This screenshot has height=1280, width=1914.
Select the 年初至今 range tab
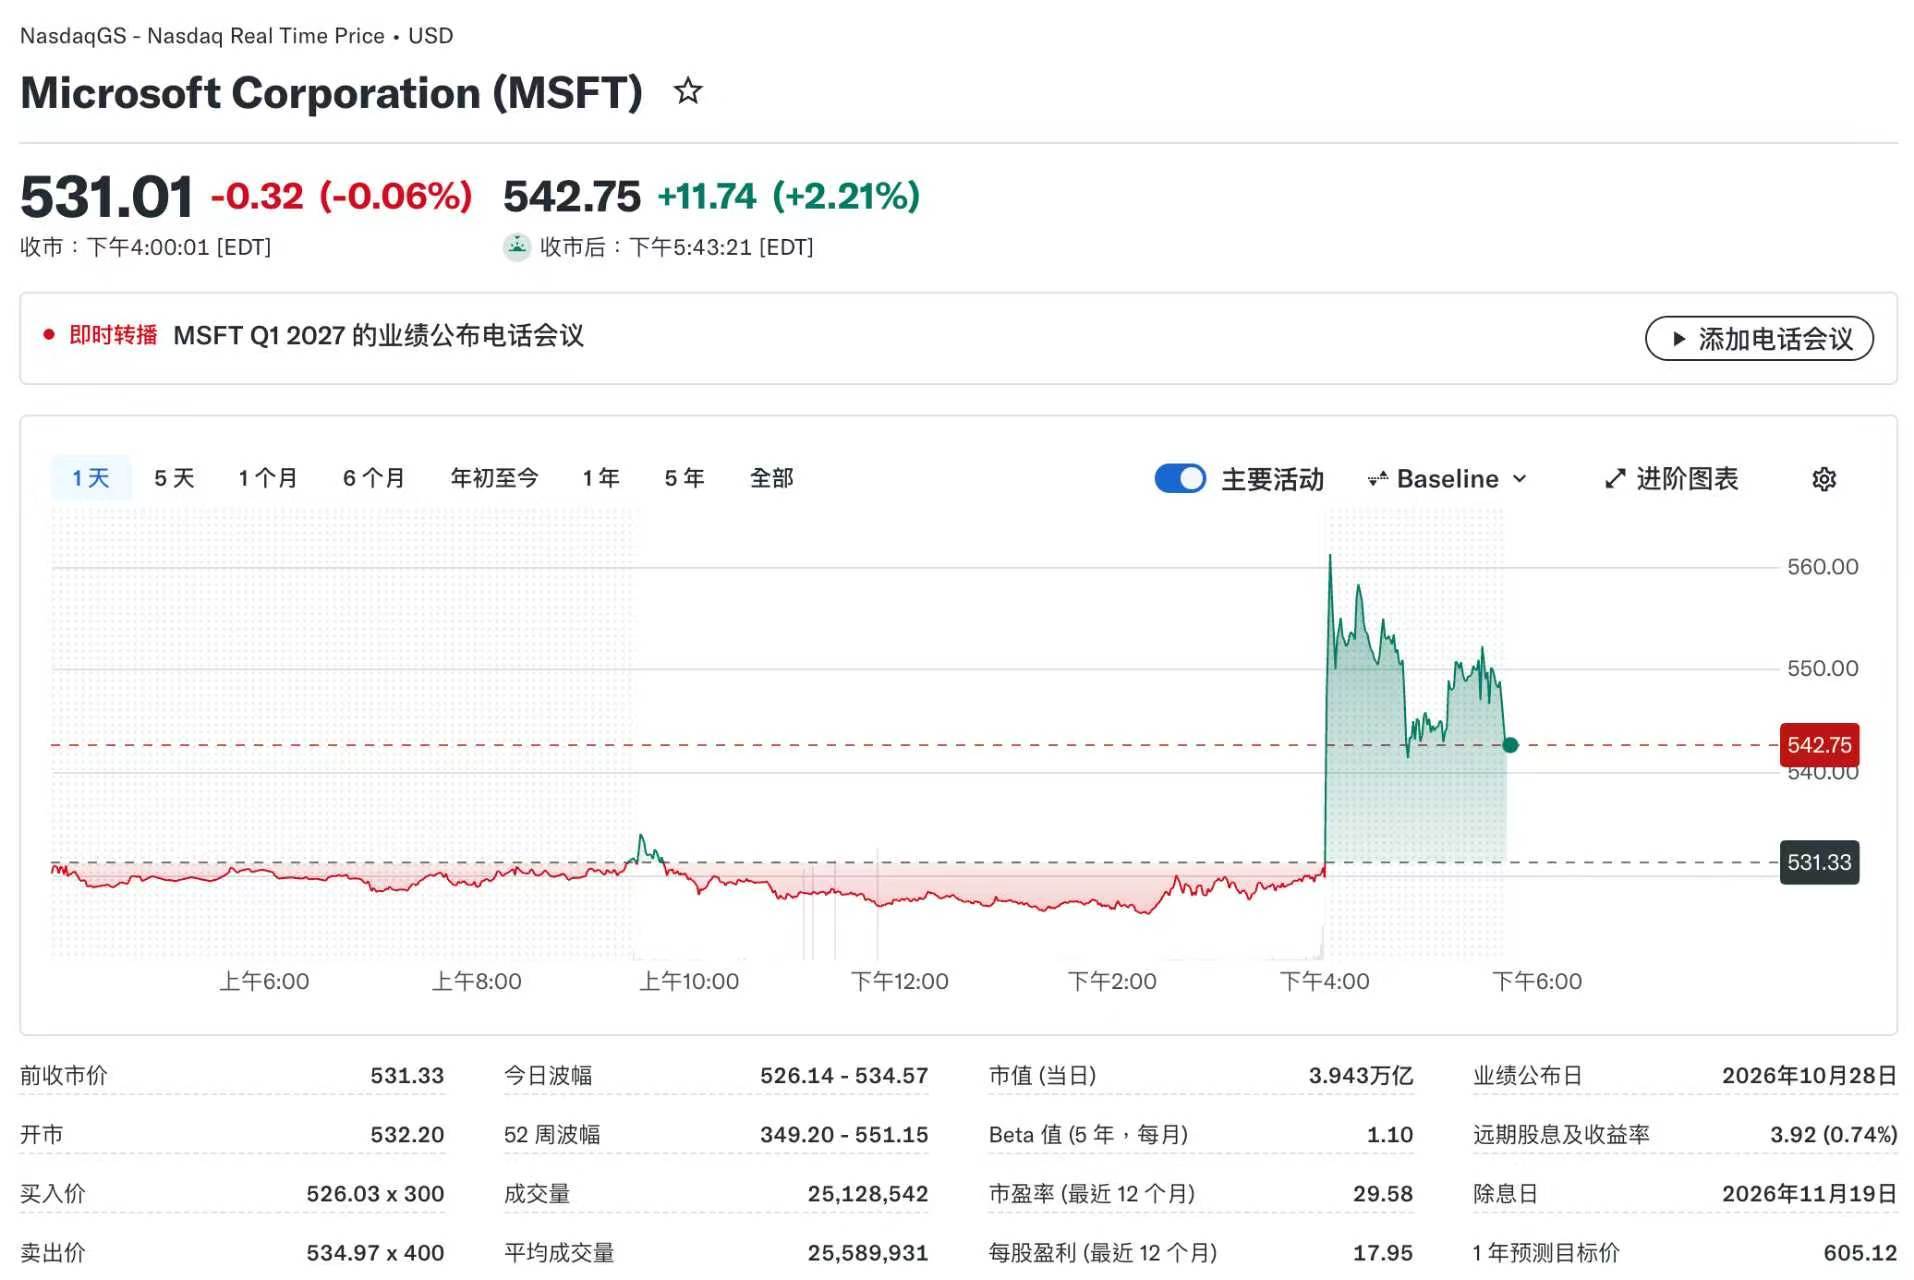[x=494, y=478]
